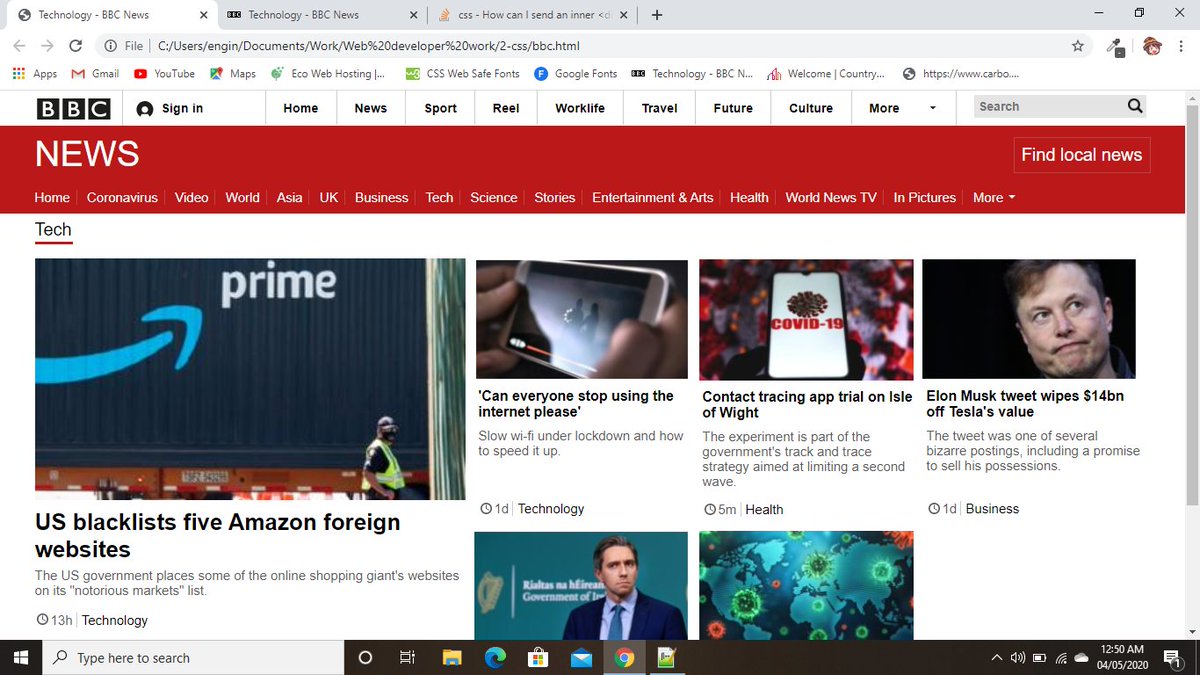Show hidden system tray icons chevron
The image size is (1200, 675).
[997, 657]
